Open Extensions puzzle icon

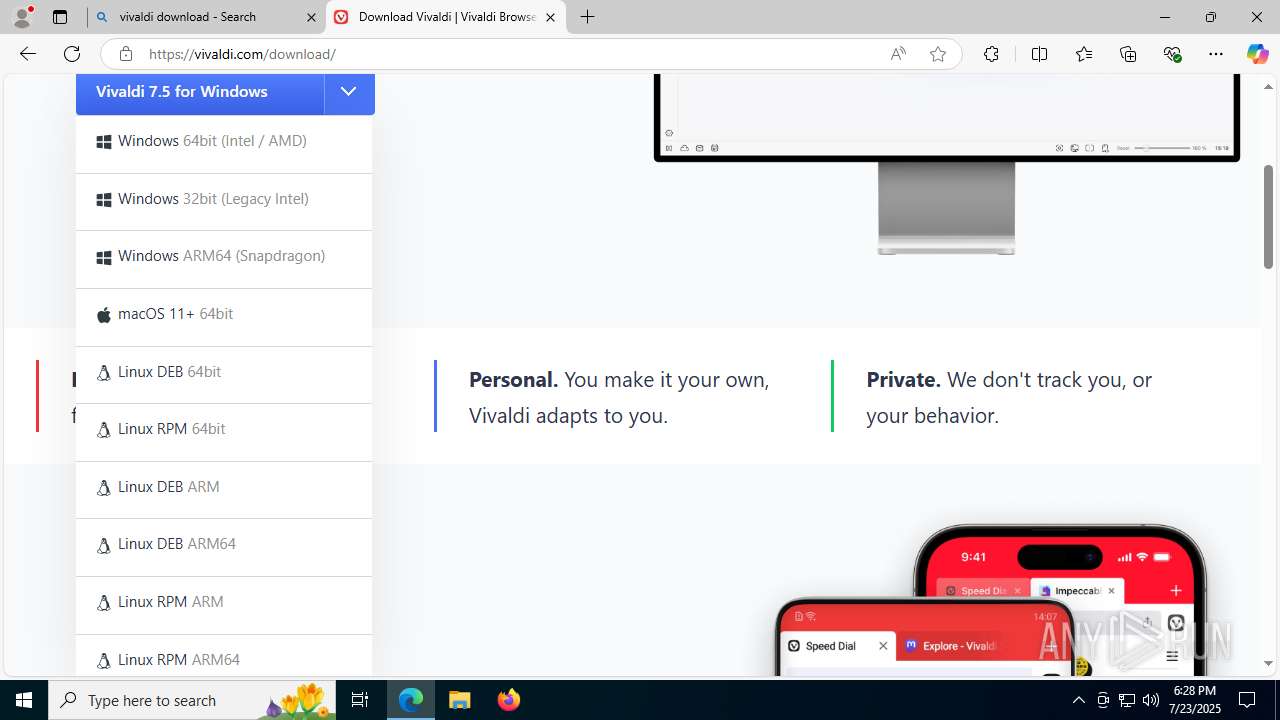click(x=991, y=54)
